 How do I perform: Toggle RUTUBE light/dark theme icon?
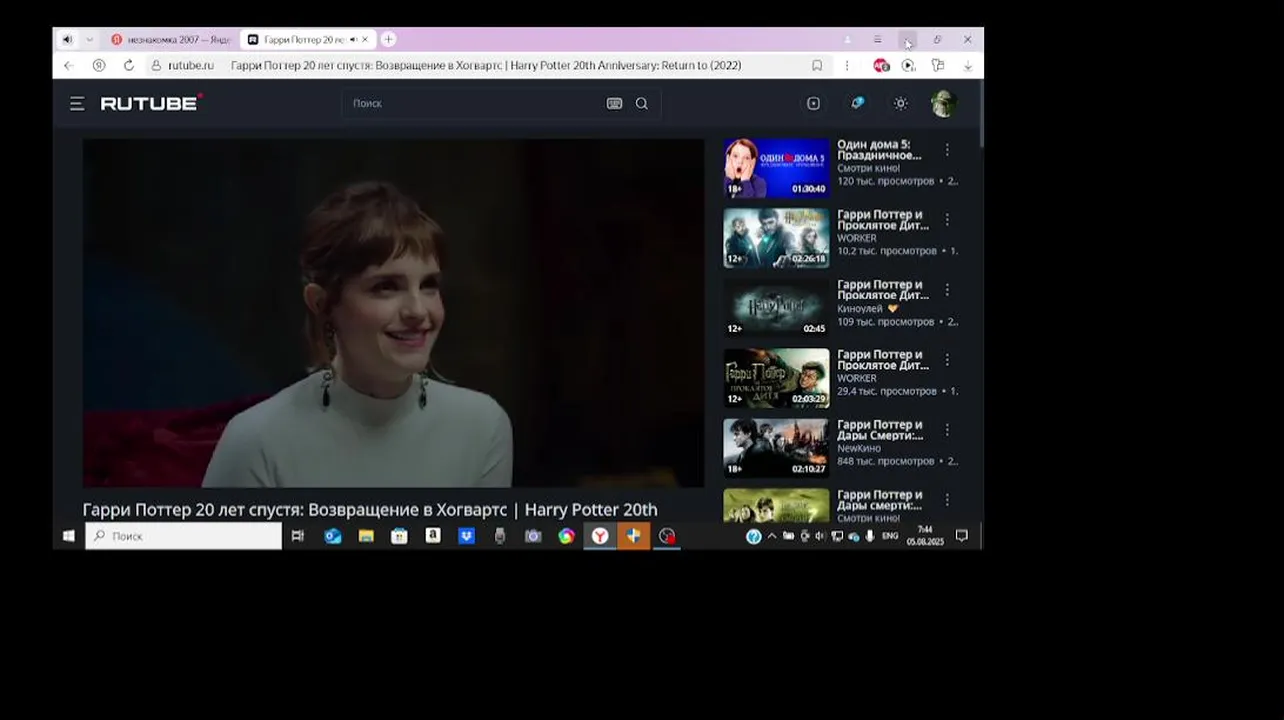click(x=900, y=104)
